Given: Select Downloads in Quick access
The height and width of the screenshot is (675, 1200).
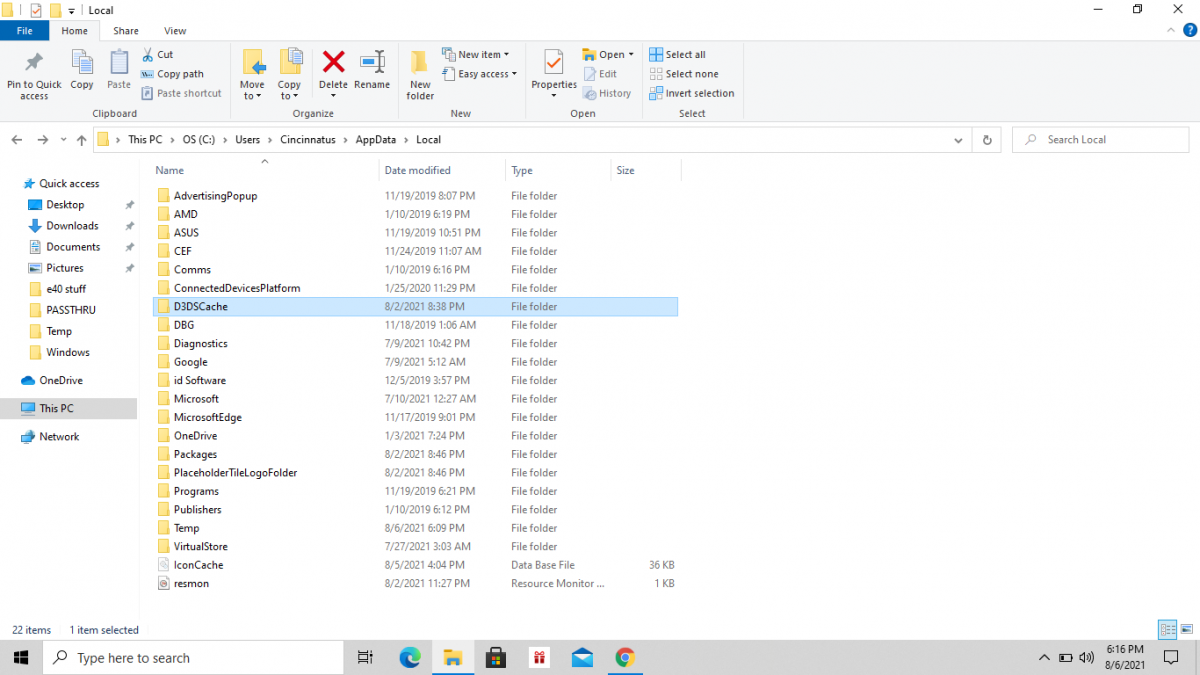Looking at the screenshot, I should point(72,226).
